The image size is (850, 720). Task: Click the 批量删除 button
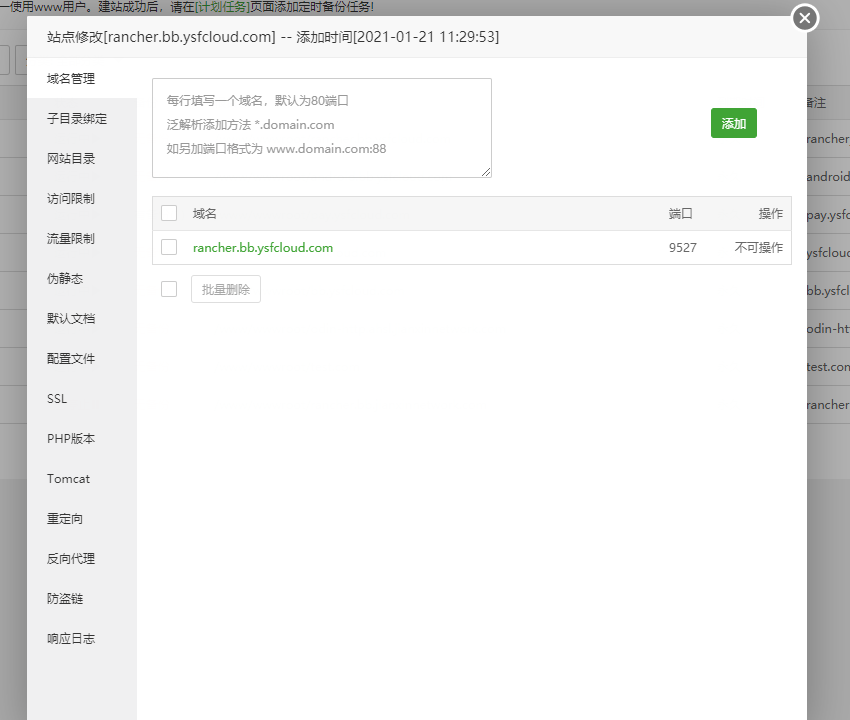[x=225, y=288]
